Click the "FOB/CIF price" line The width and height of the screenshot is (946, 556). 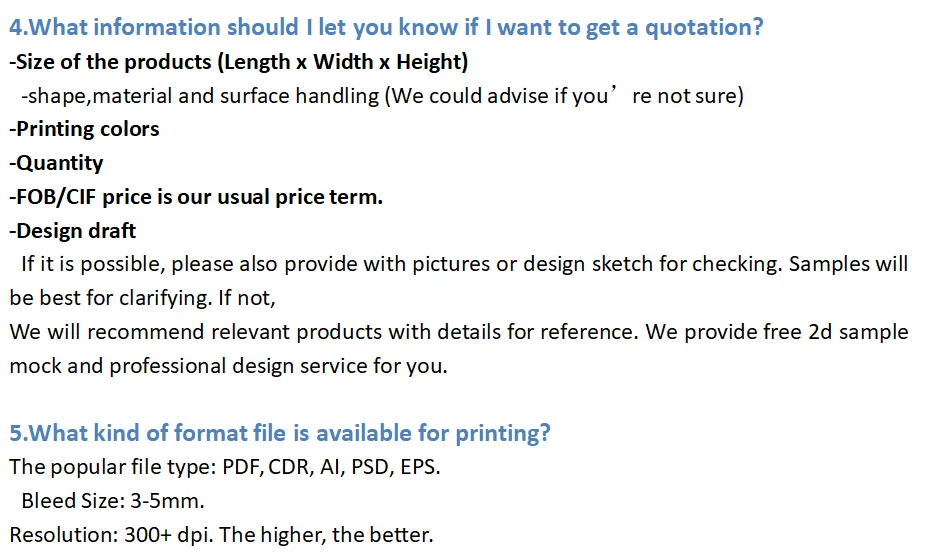point(196,197)
